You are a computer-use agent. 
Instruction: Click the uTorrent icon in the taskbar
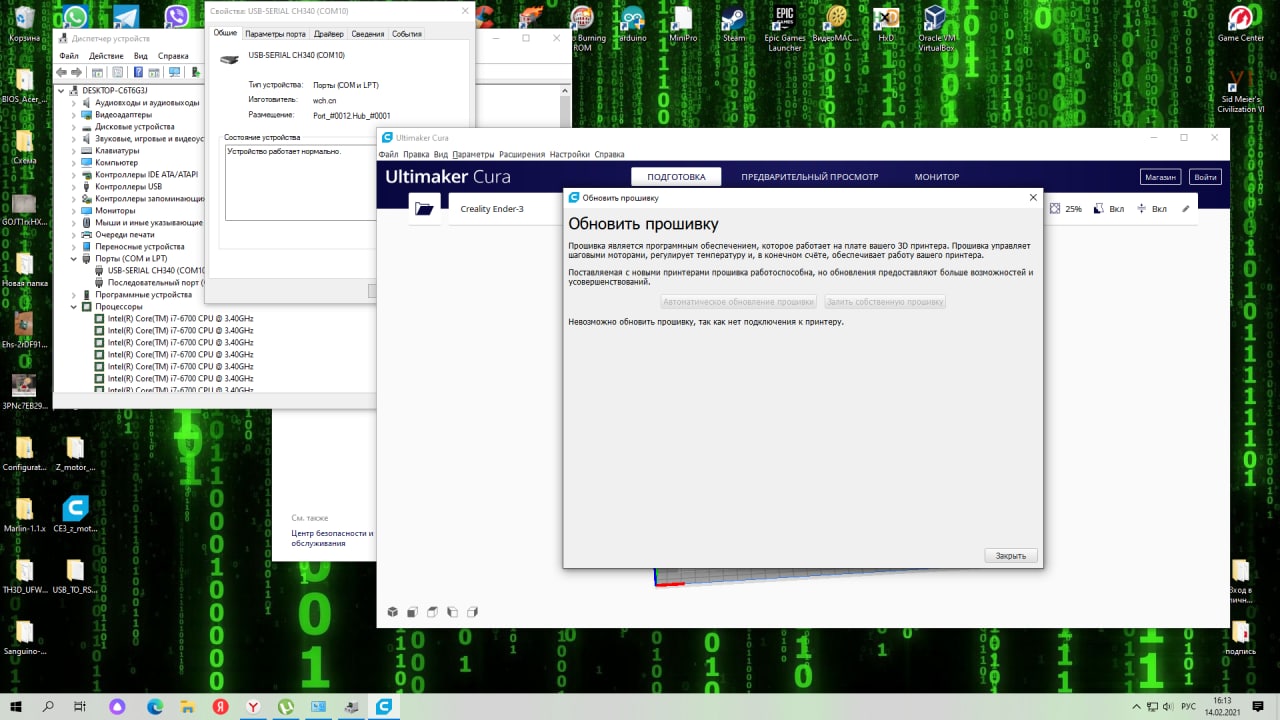[286, 706]
